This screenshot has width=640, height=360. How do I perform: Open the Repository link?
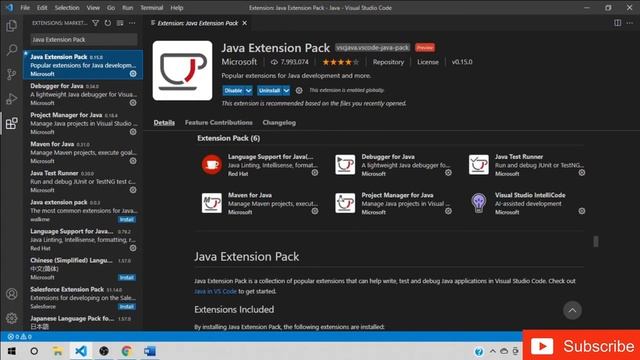point(388,62)
